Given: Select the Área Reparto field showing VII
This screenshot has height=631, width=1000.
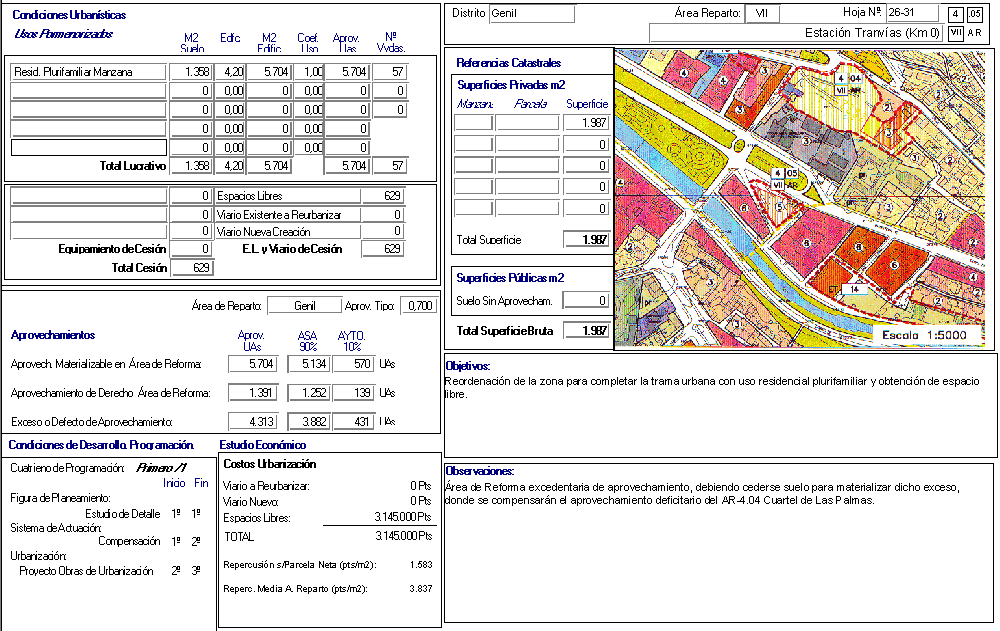Looking at the screenshot, I should [762, 14].
